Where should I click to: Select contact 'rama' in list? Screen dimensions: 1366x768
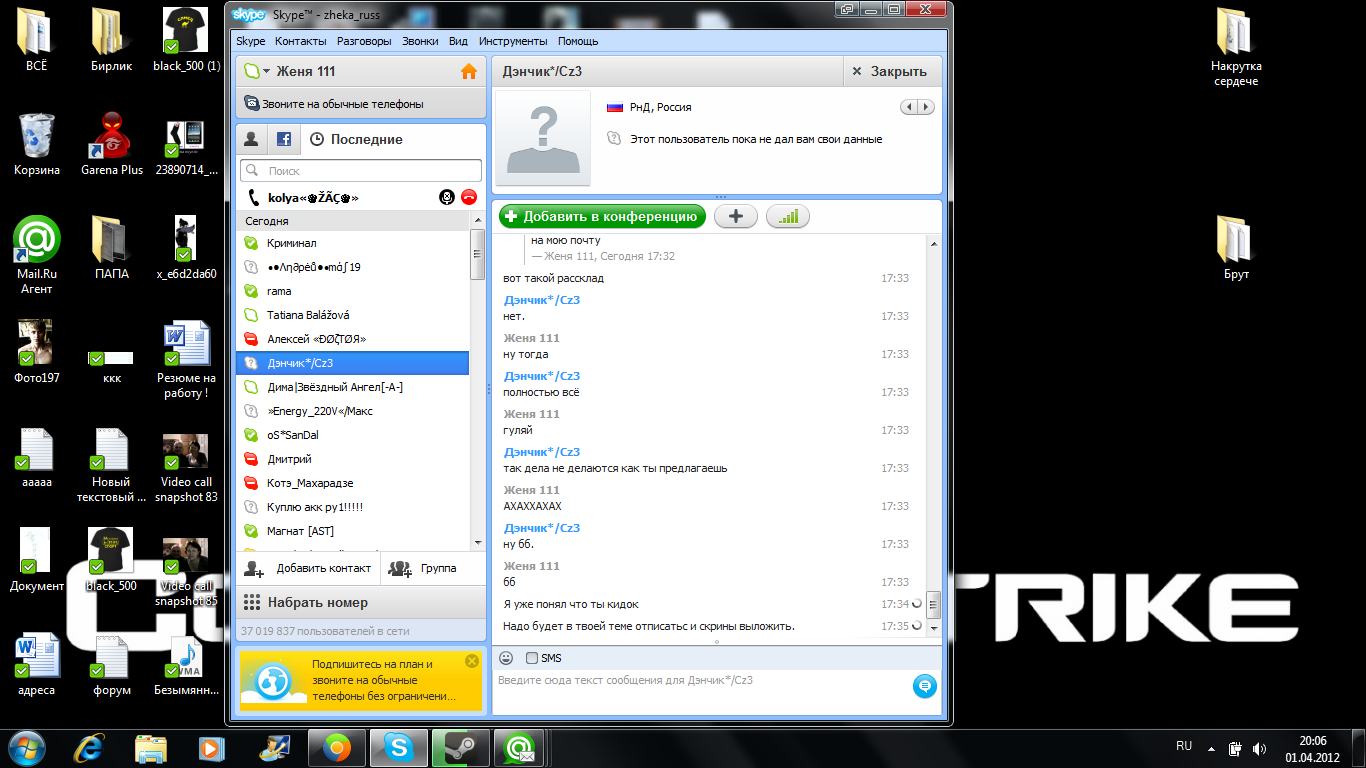pos(352,291)
